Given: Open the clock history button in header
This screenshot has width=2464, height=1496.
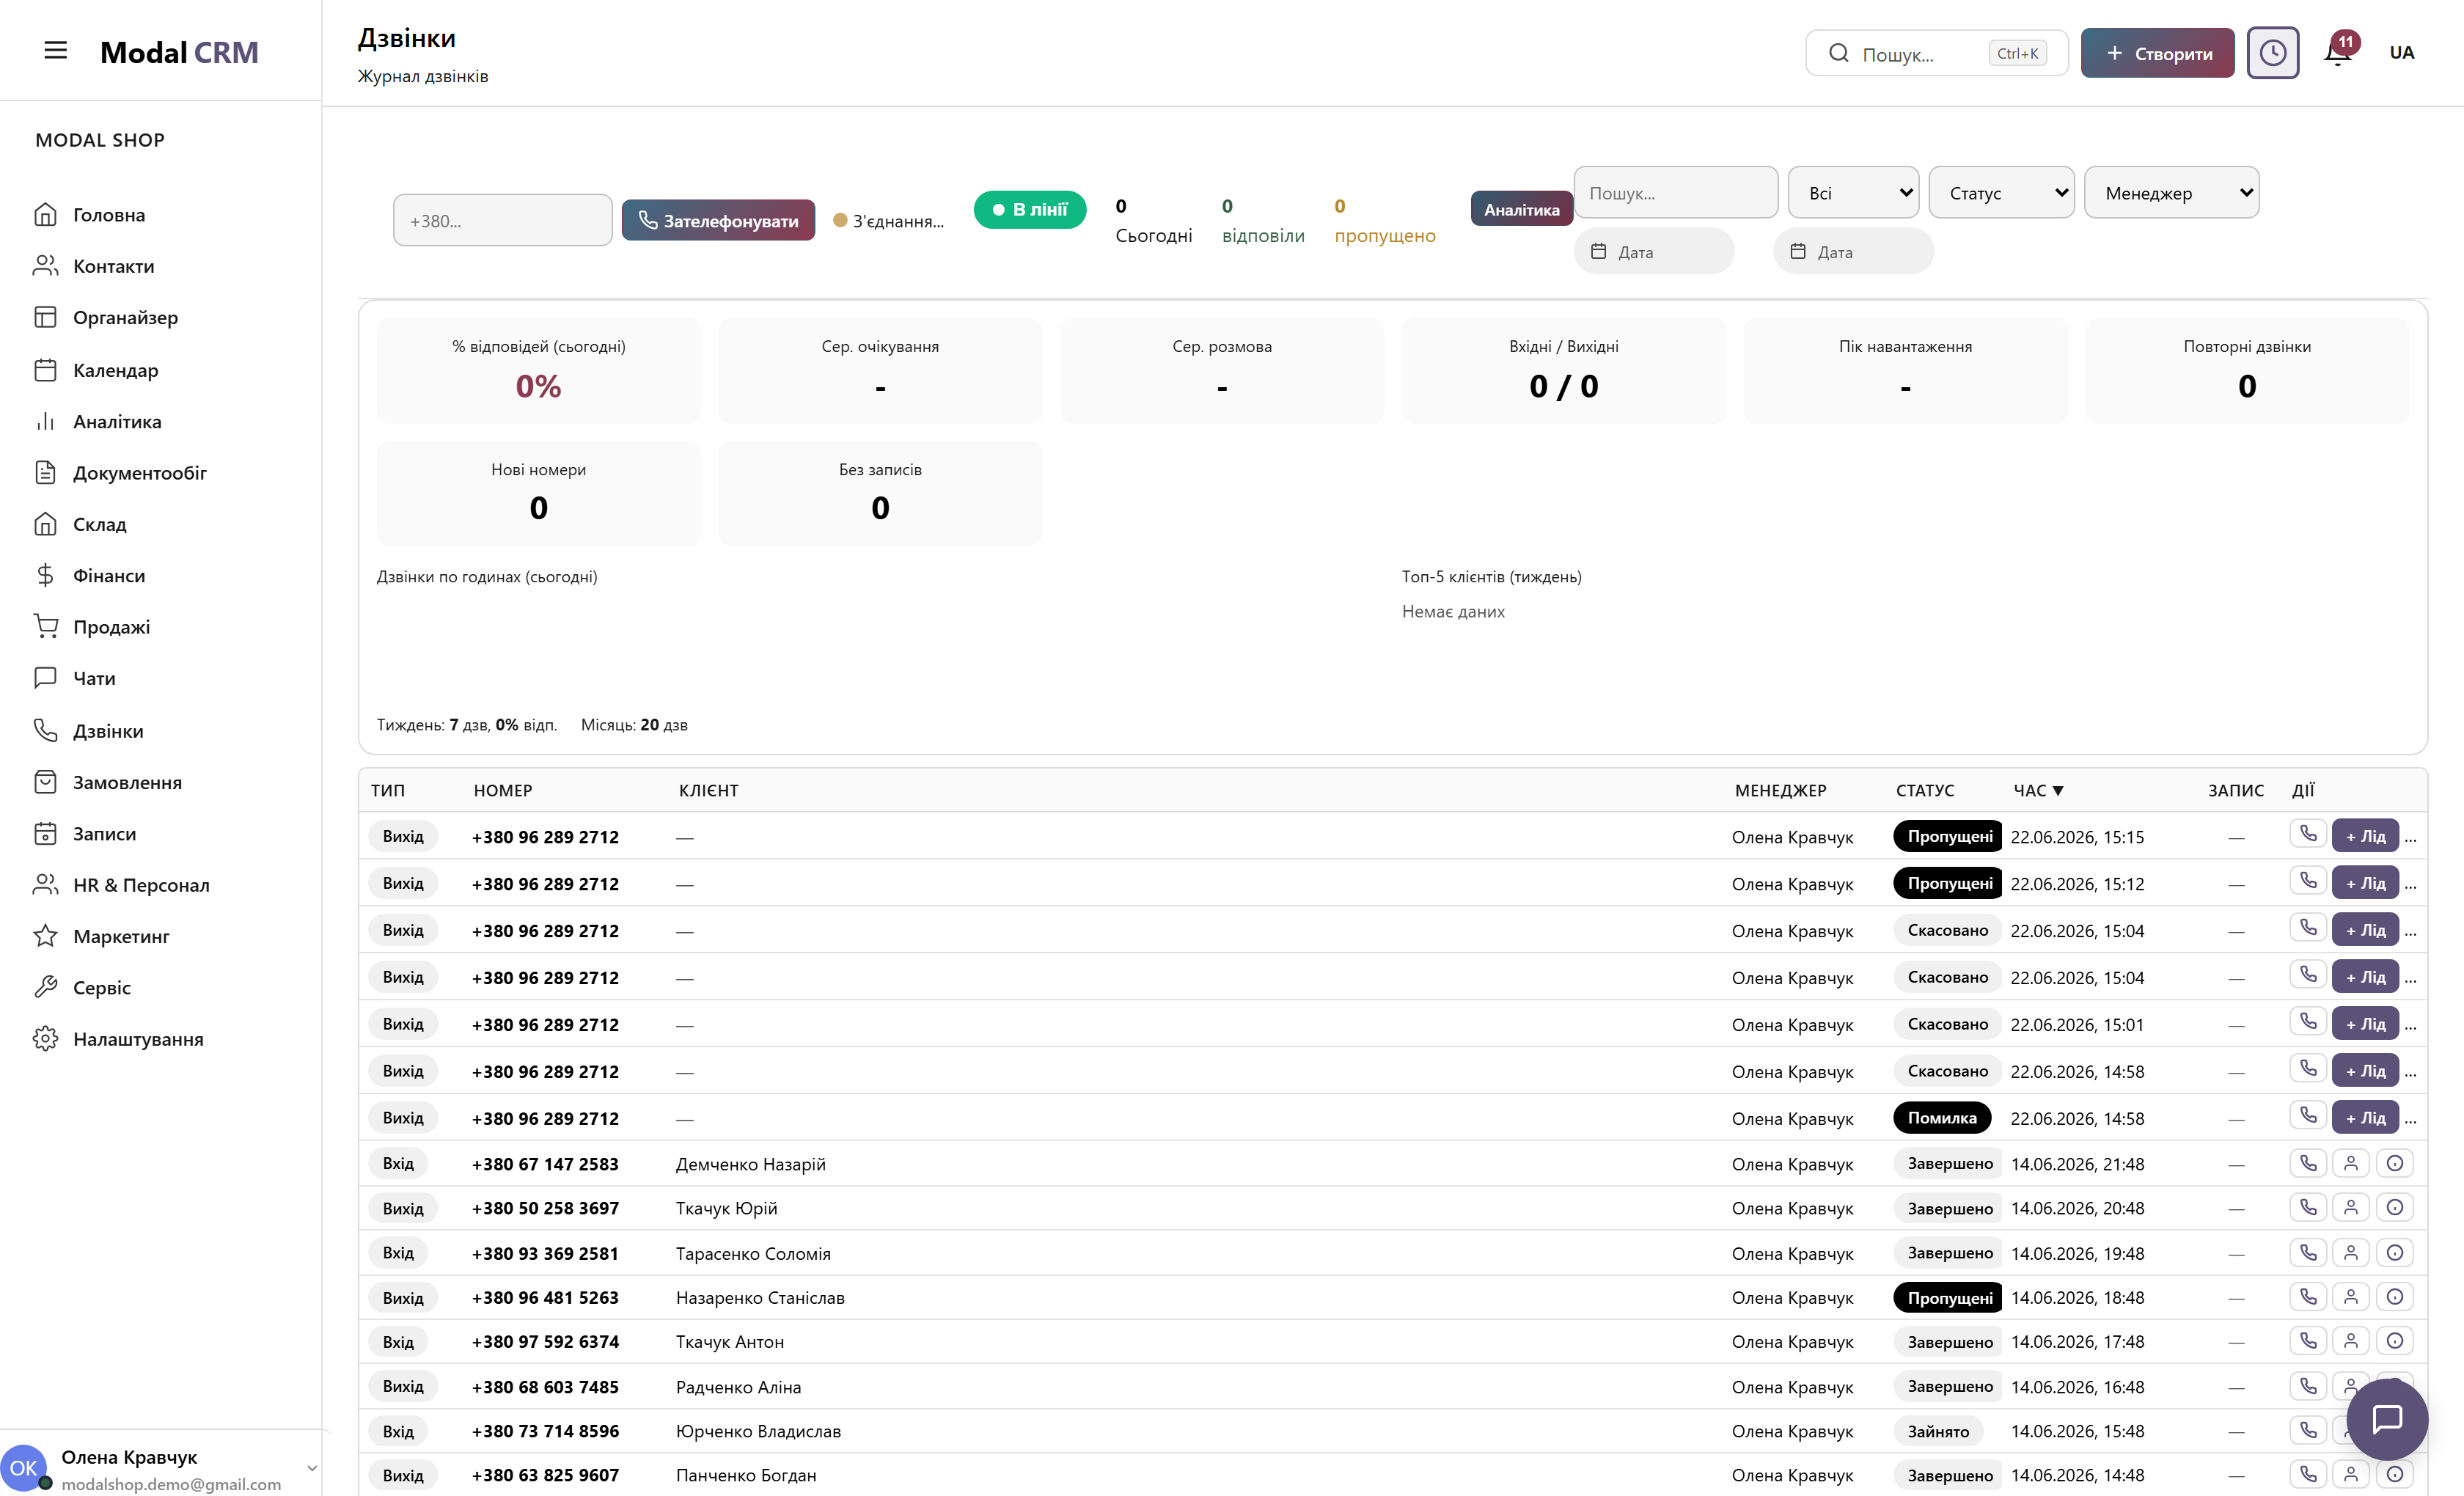Looking at the screenshot, I should point(2272,53).
